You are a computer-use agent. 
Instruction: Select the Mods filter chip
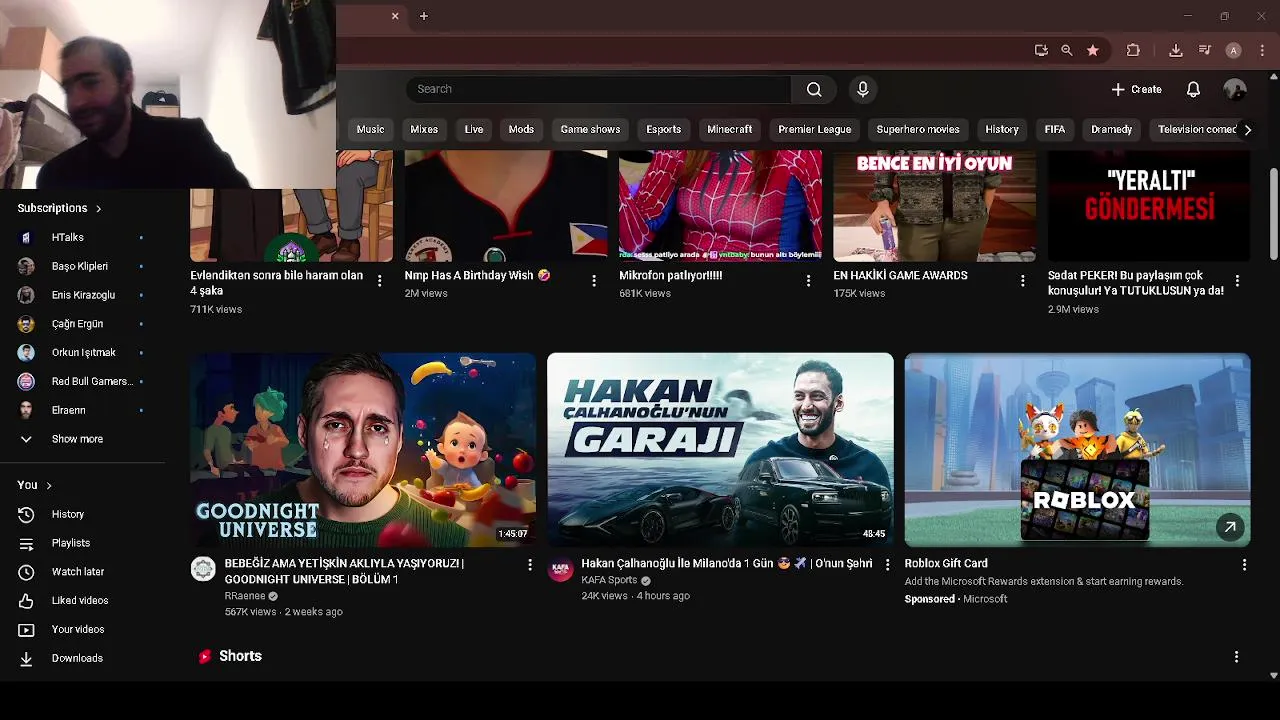[x=521, y=129]
